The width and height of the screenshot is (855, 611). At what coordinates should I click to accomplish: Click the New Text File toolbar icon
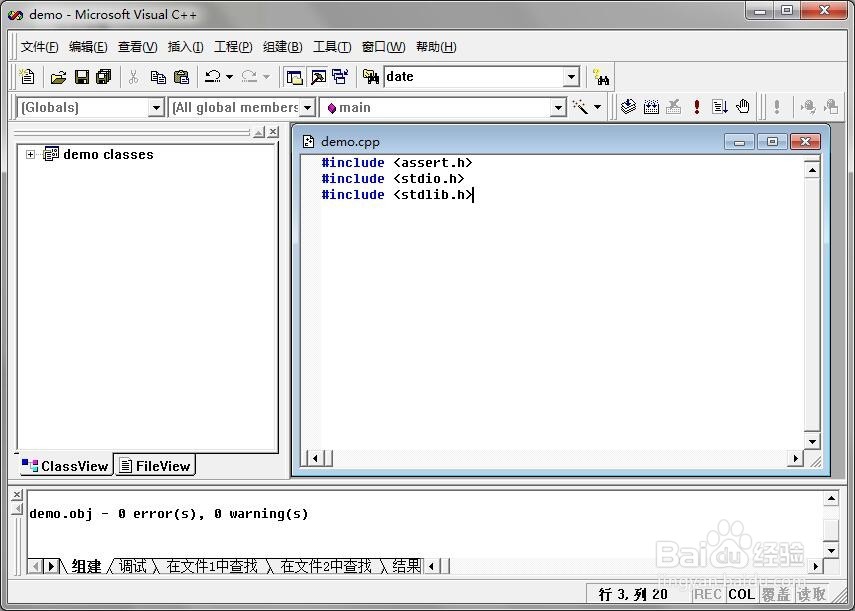[27, 77]
